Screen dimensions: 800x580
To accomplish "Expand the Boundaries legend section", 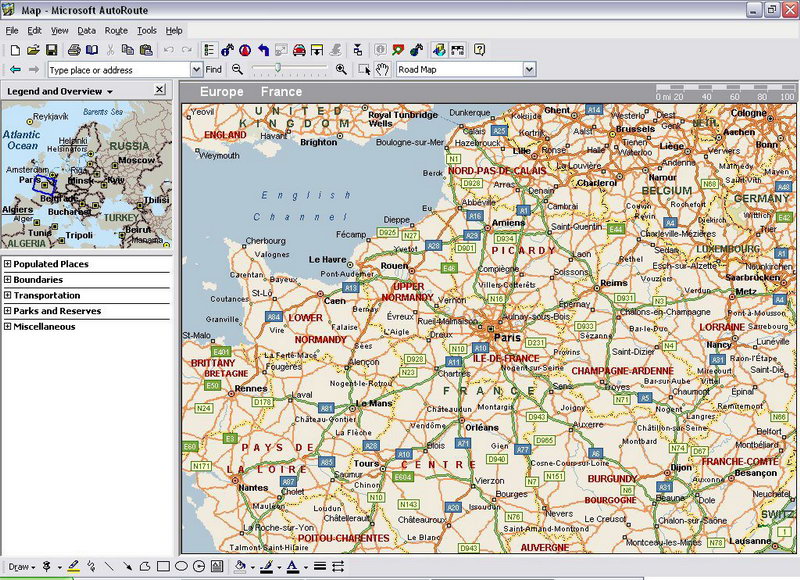I will pos(7,280).
